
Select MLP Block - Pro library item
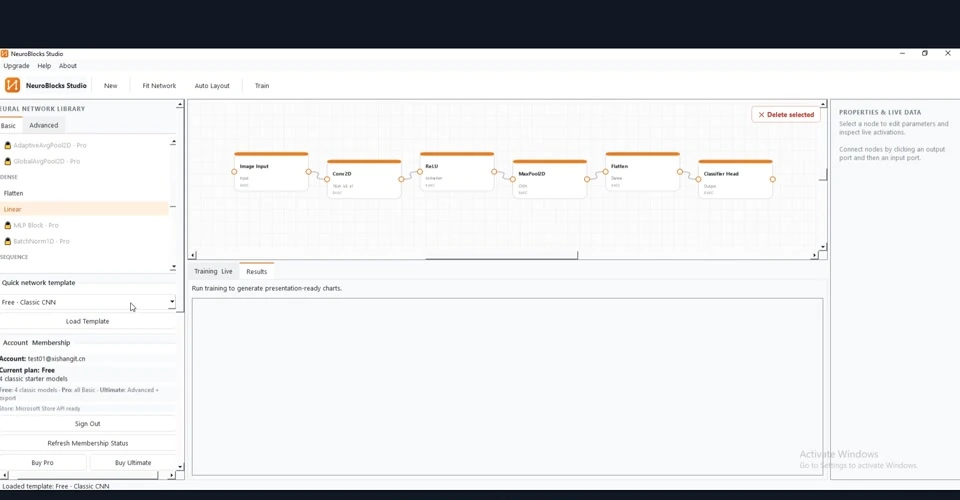click(x=84, y=225)
